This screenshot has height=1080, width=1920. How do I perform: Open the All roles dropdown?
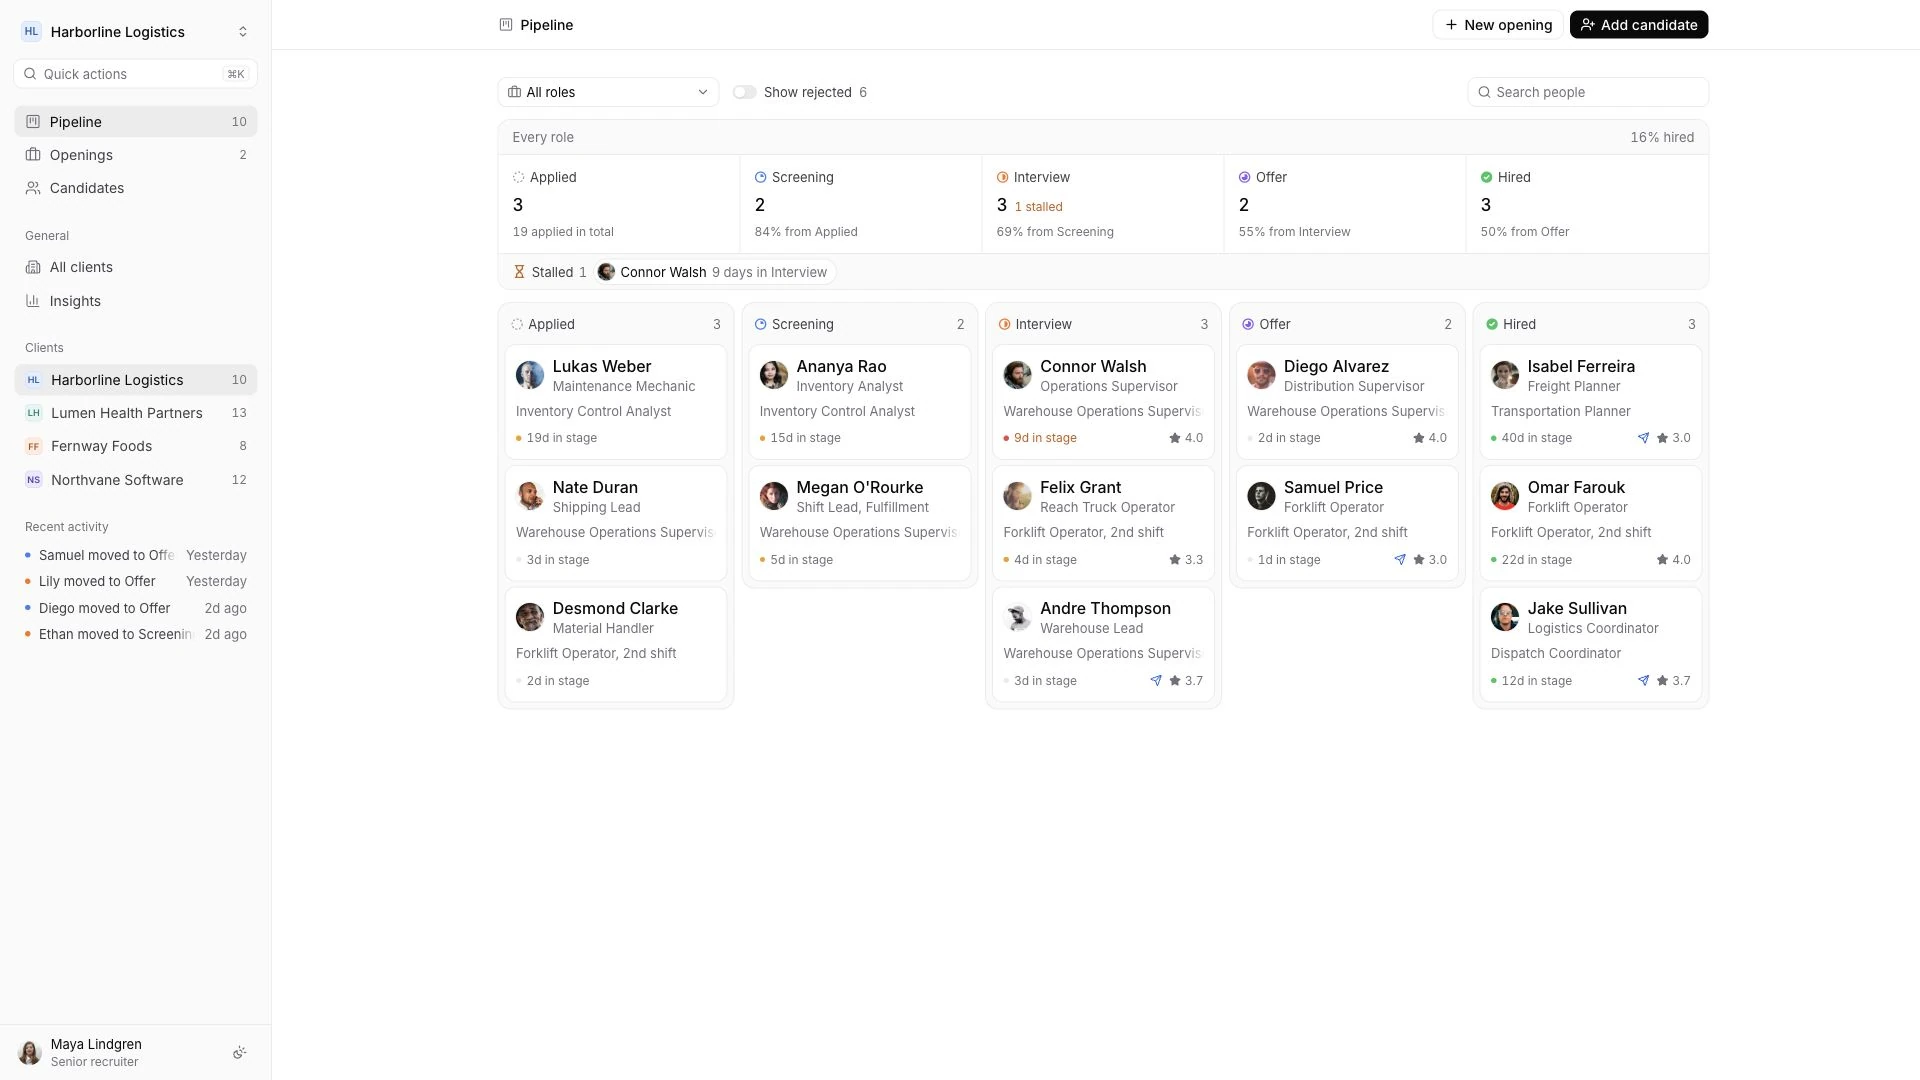coord(608,92)
